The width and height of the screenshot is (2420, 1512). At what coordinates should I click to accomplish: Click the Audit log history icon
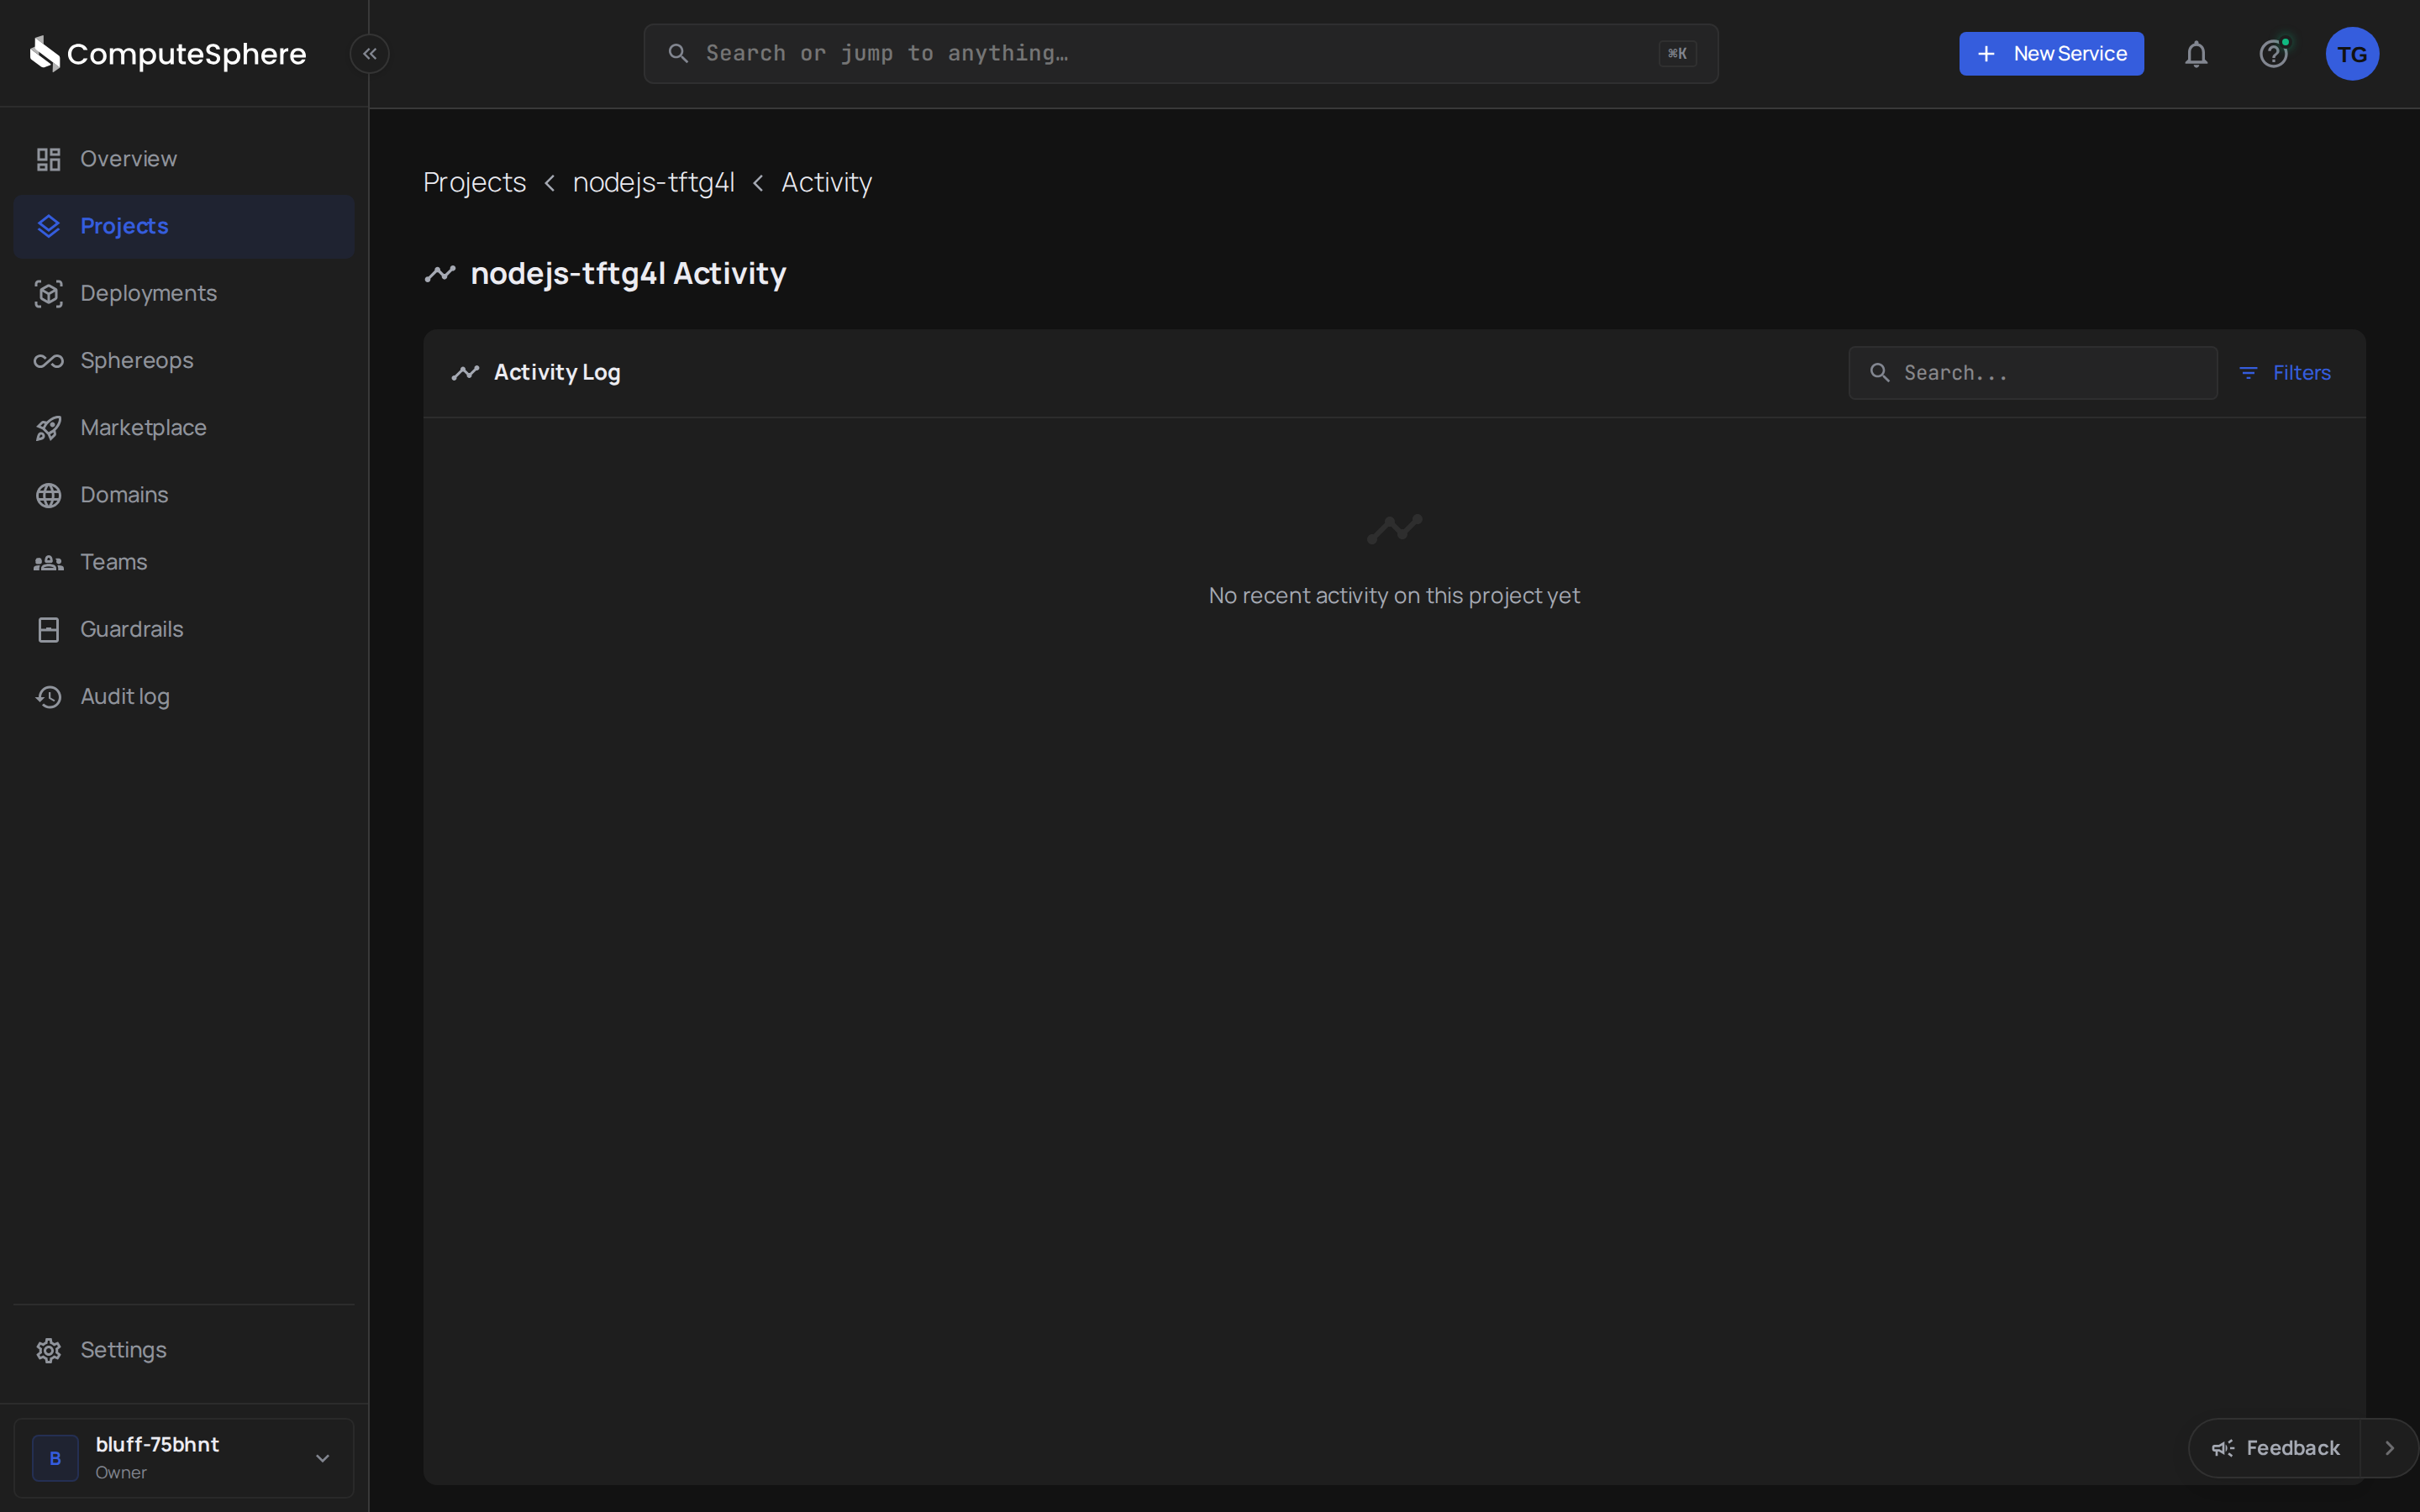[x=48, y=696]
